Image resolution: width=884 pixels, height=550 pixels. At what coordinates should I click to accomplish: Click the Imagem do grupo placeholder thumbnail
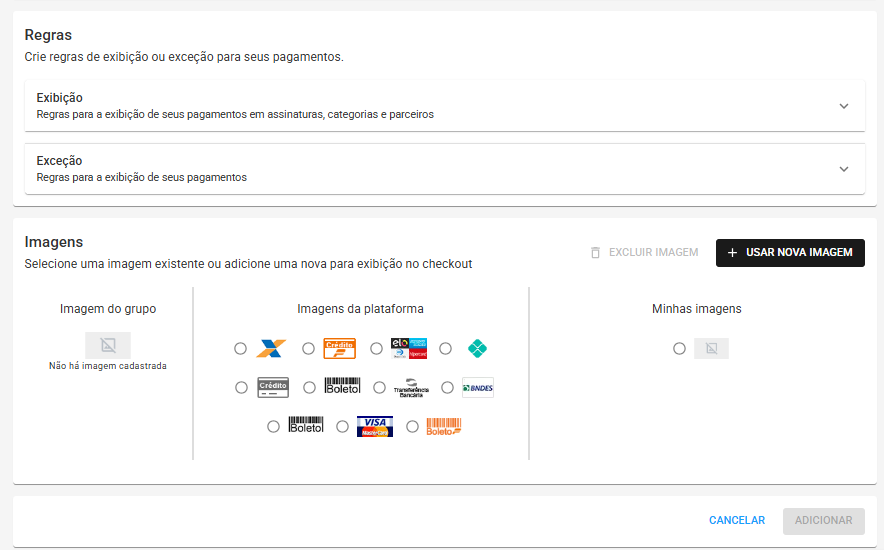(108, 345)
